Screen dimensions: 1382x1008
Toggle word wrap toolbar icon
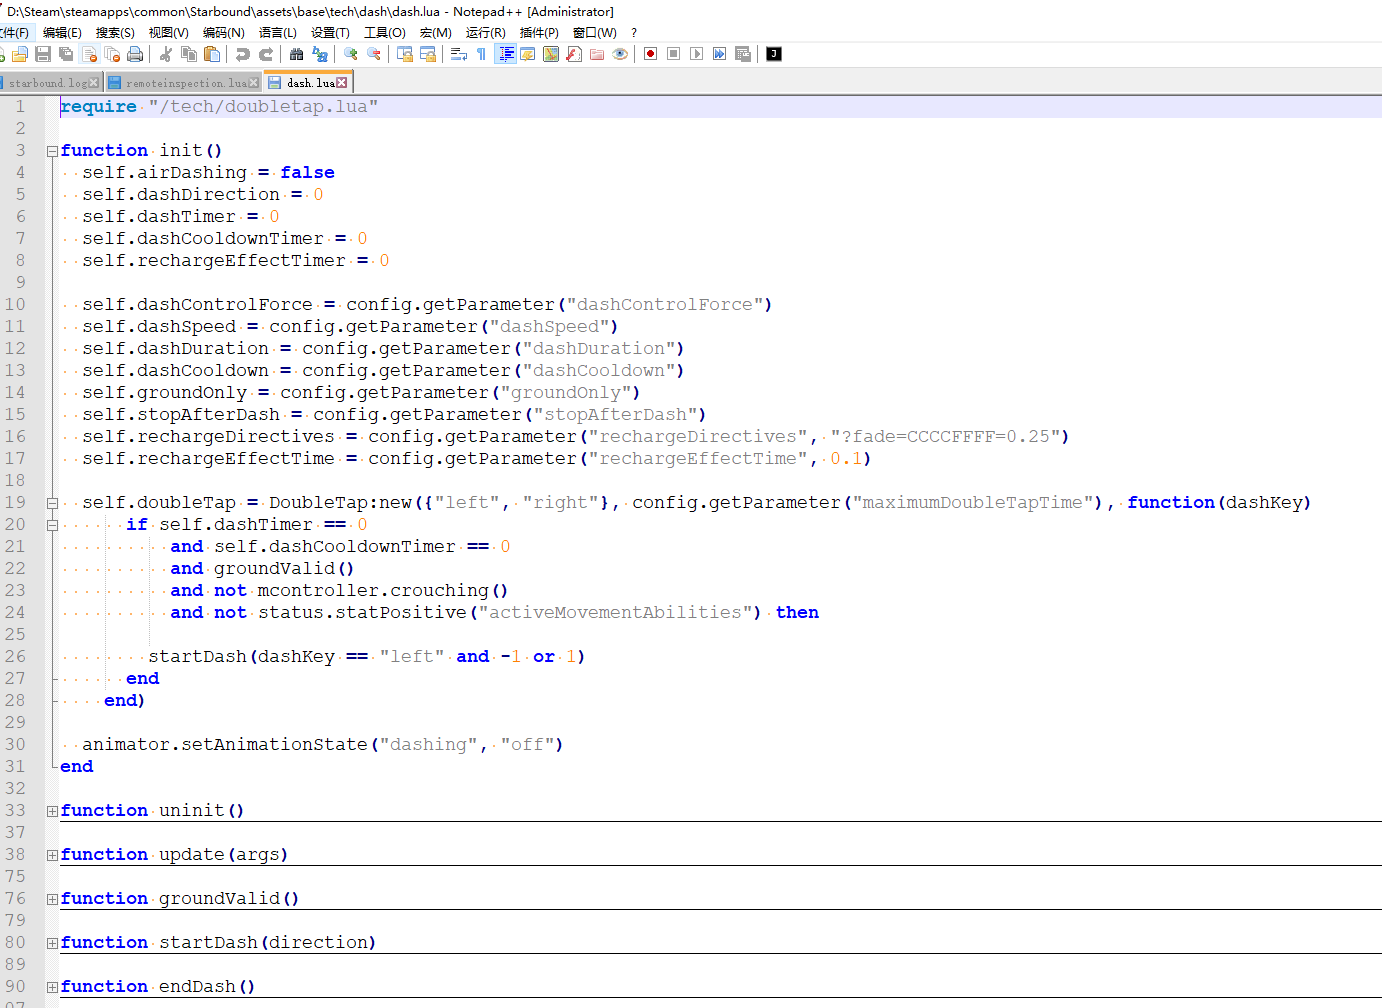pos(459,54)
